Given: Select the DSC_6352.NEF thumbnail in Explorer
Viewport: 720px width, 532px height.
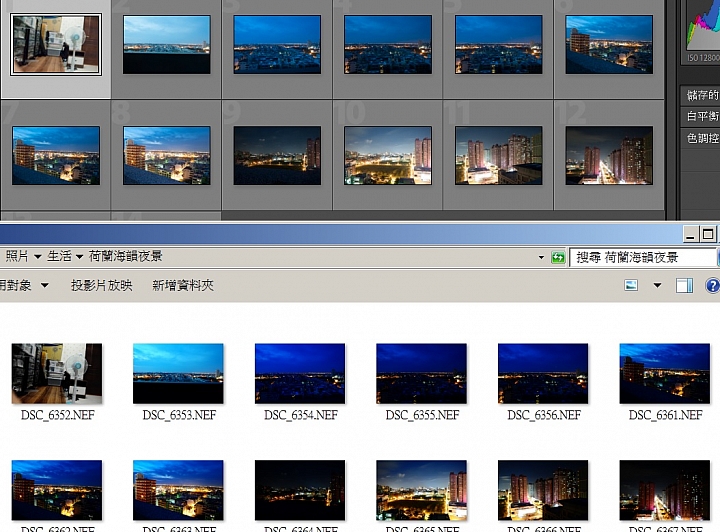Looking at the screenshot, I should [x=57, y=374].
